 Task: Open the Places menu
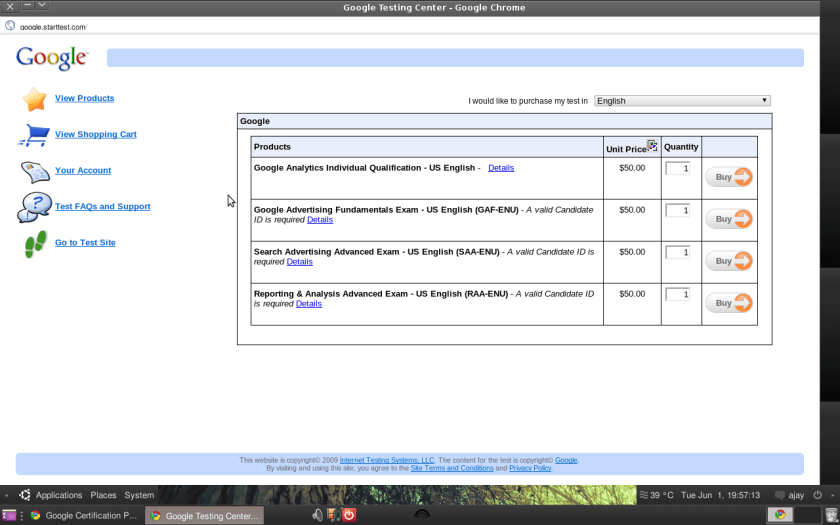click(x=103, y=495)
